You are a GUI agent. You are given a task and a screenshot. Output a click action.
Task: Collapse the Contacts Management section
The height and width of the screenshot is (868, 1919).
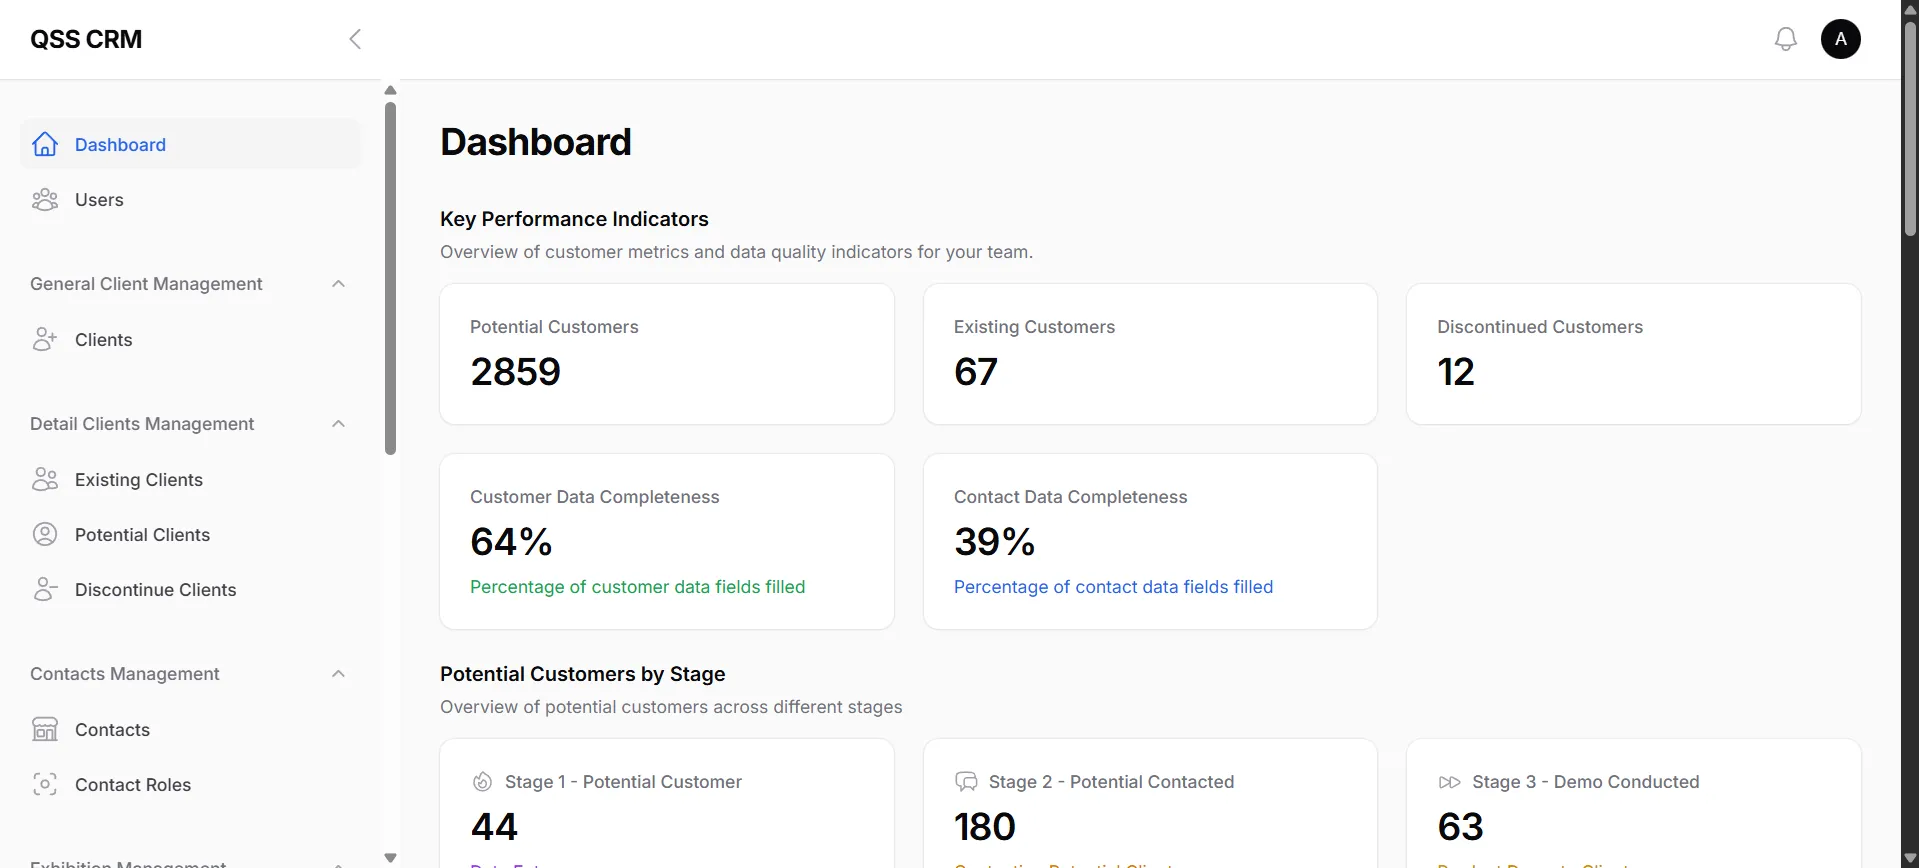[338, 673]
